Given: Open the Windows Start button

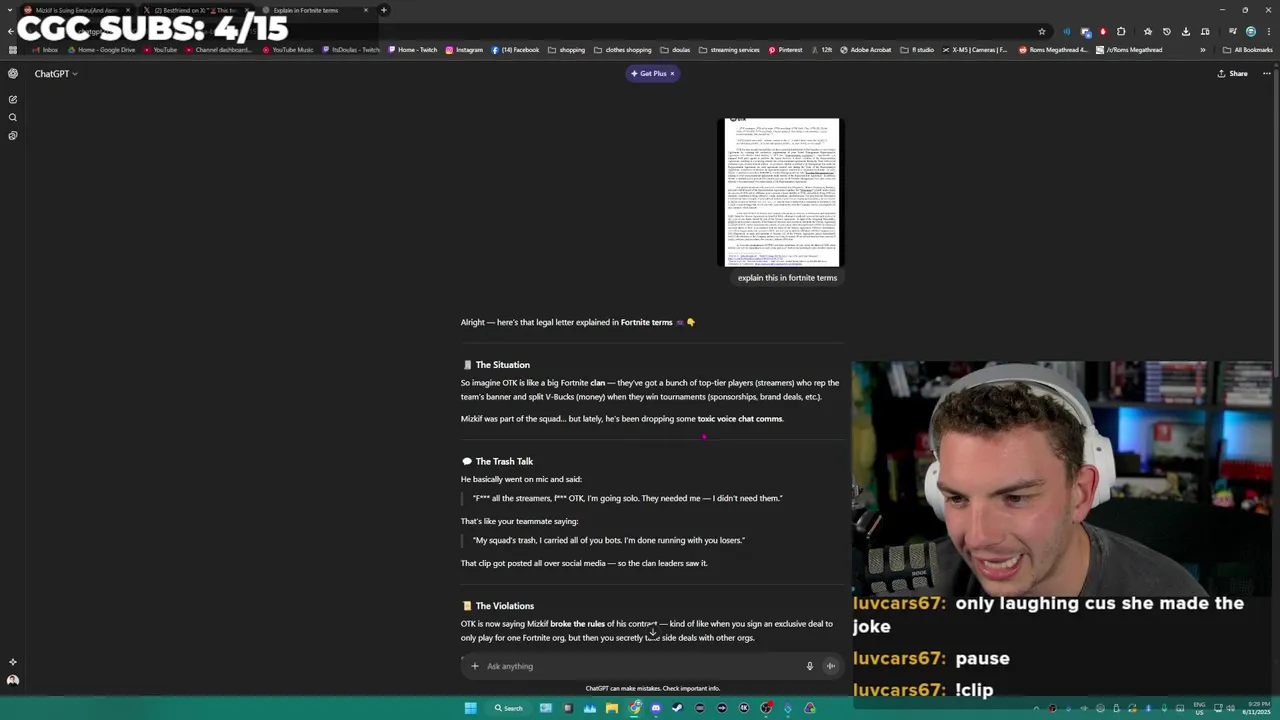Looking at the screenshot, I should coord(470,708).
